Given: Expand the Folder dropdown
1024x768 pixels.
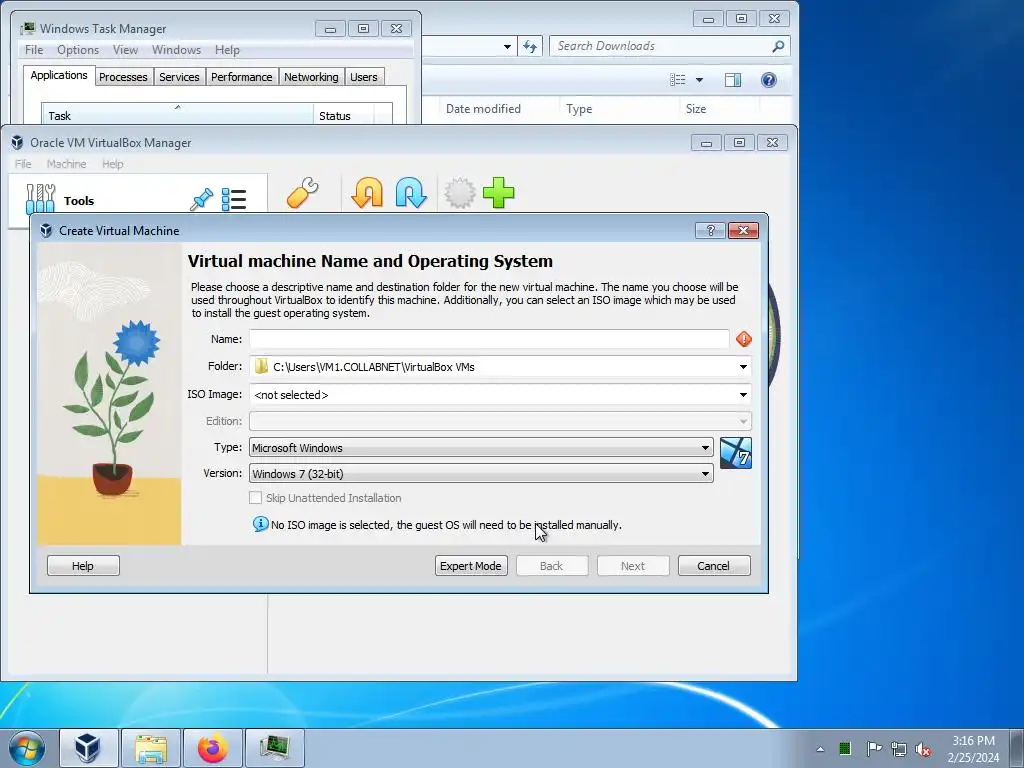Looking at the screenshot, I should pyautogui.click(x=743, y=367).
